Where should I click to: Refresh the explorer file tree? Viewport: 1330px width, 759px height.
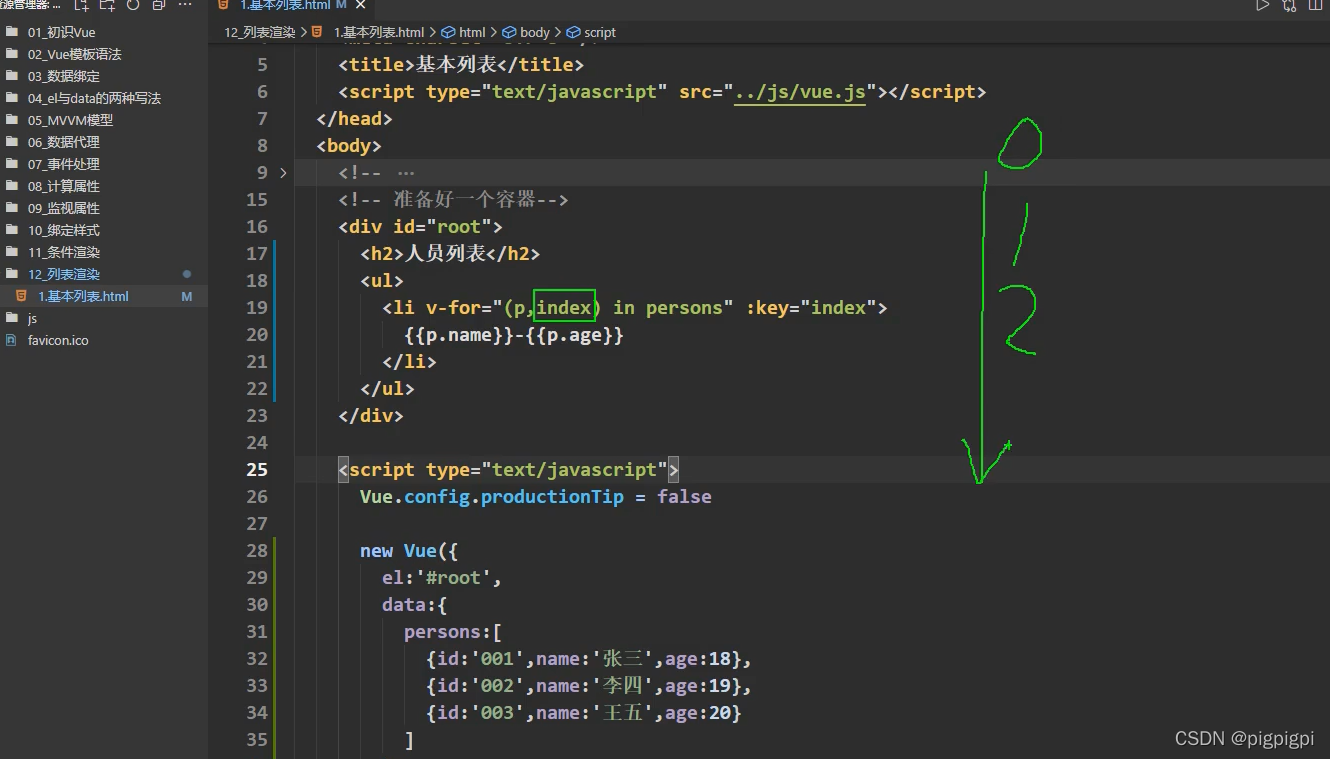pos(133,5)
